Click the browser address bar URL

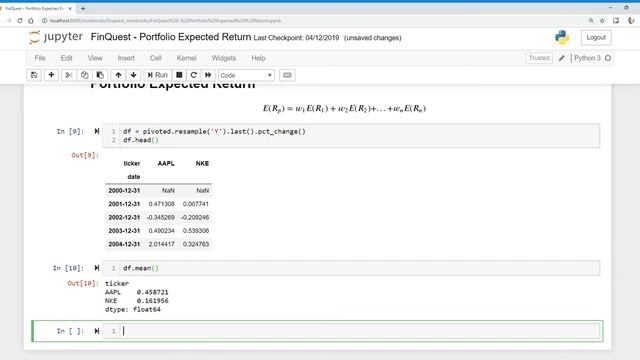pyautogui.click(x=165, y=20)
